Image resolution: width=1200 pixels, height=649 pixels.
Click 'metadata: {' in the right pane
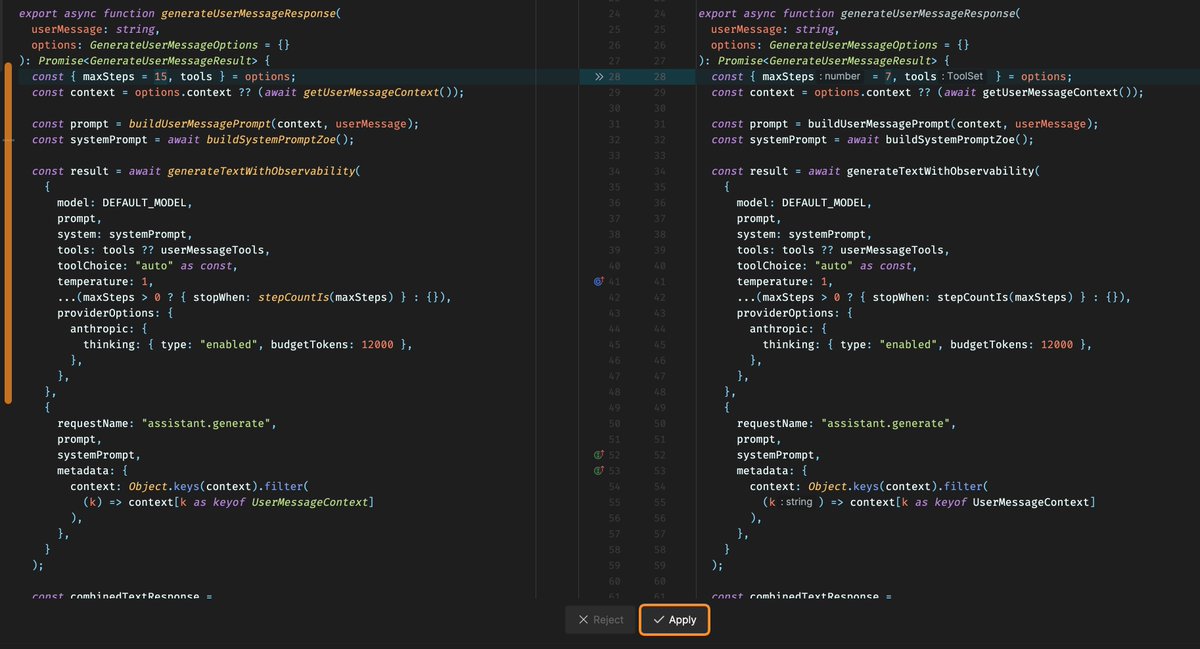click(x=773, y=471)
